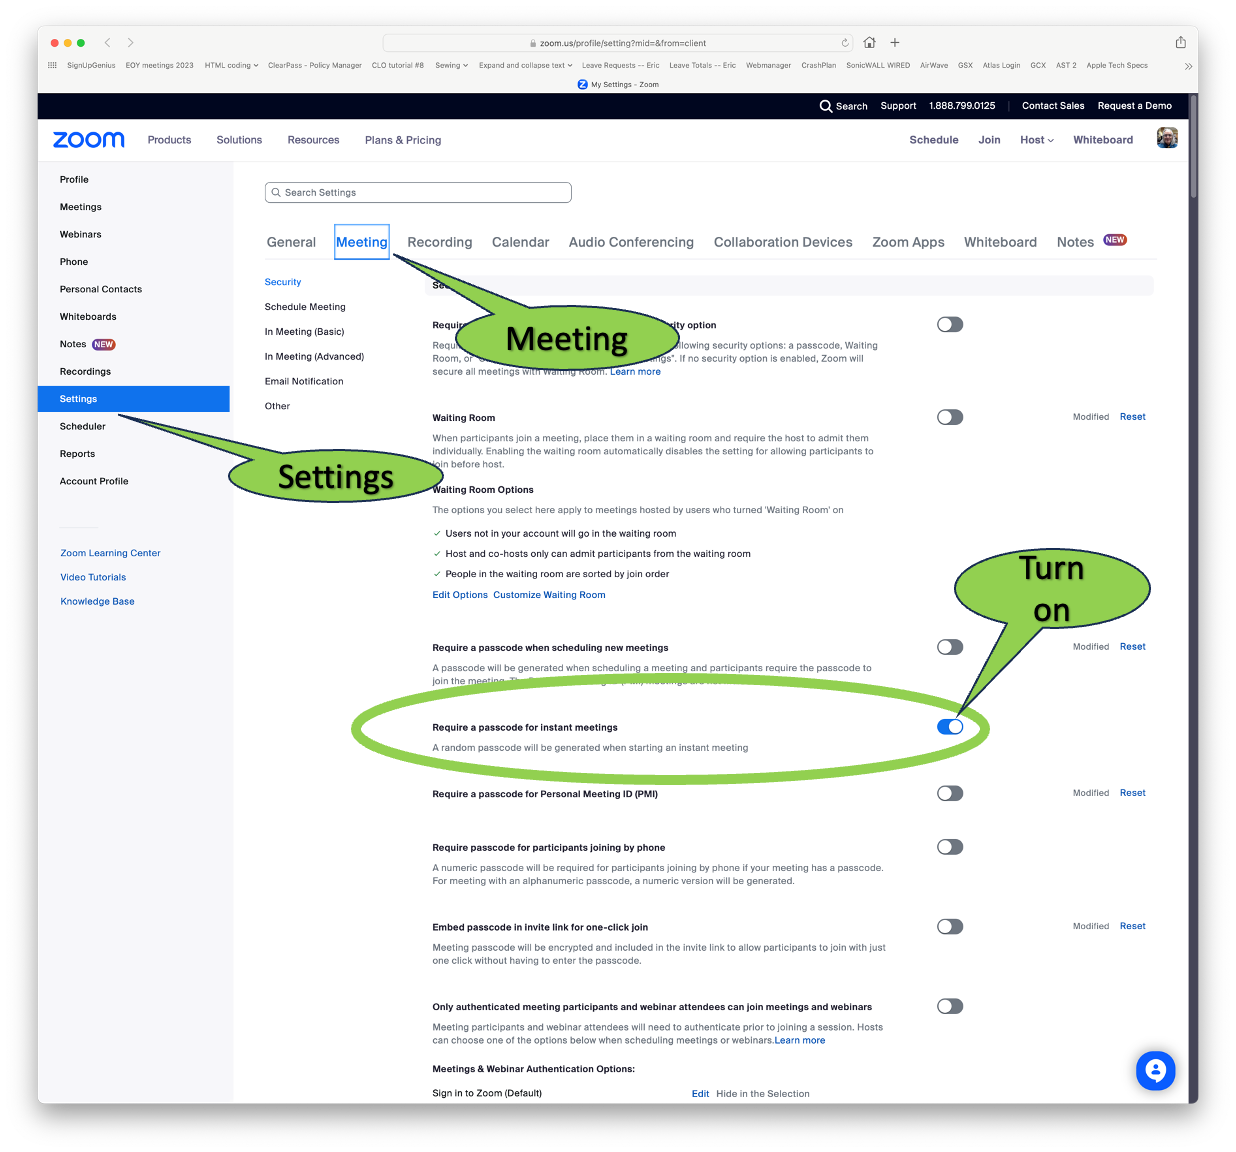Open Account Profile in the sidebar
Screen dimensions: 1236x1152
pos(94,482)
